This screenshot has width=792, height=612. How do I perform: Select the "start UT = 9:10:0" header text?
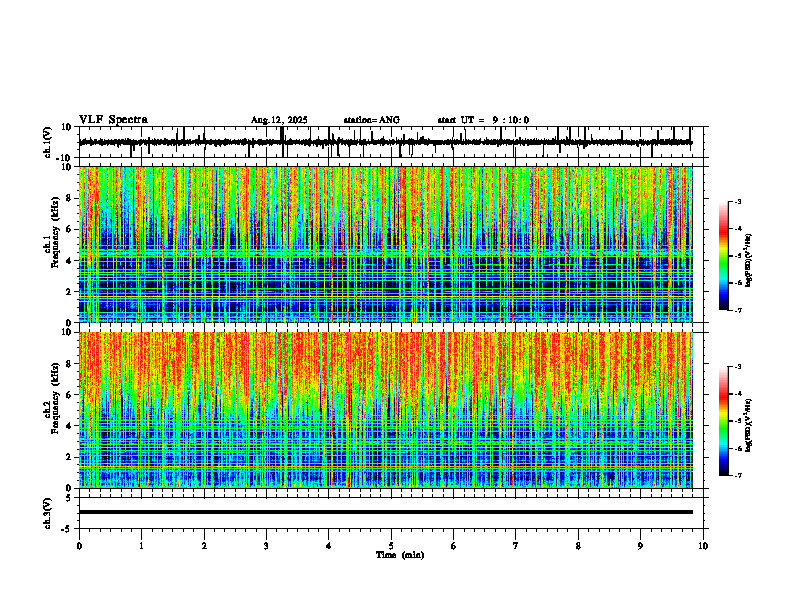pos(483,120)
